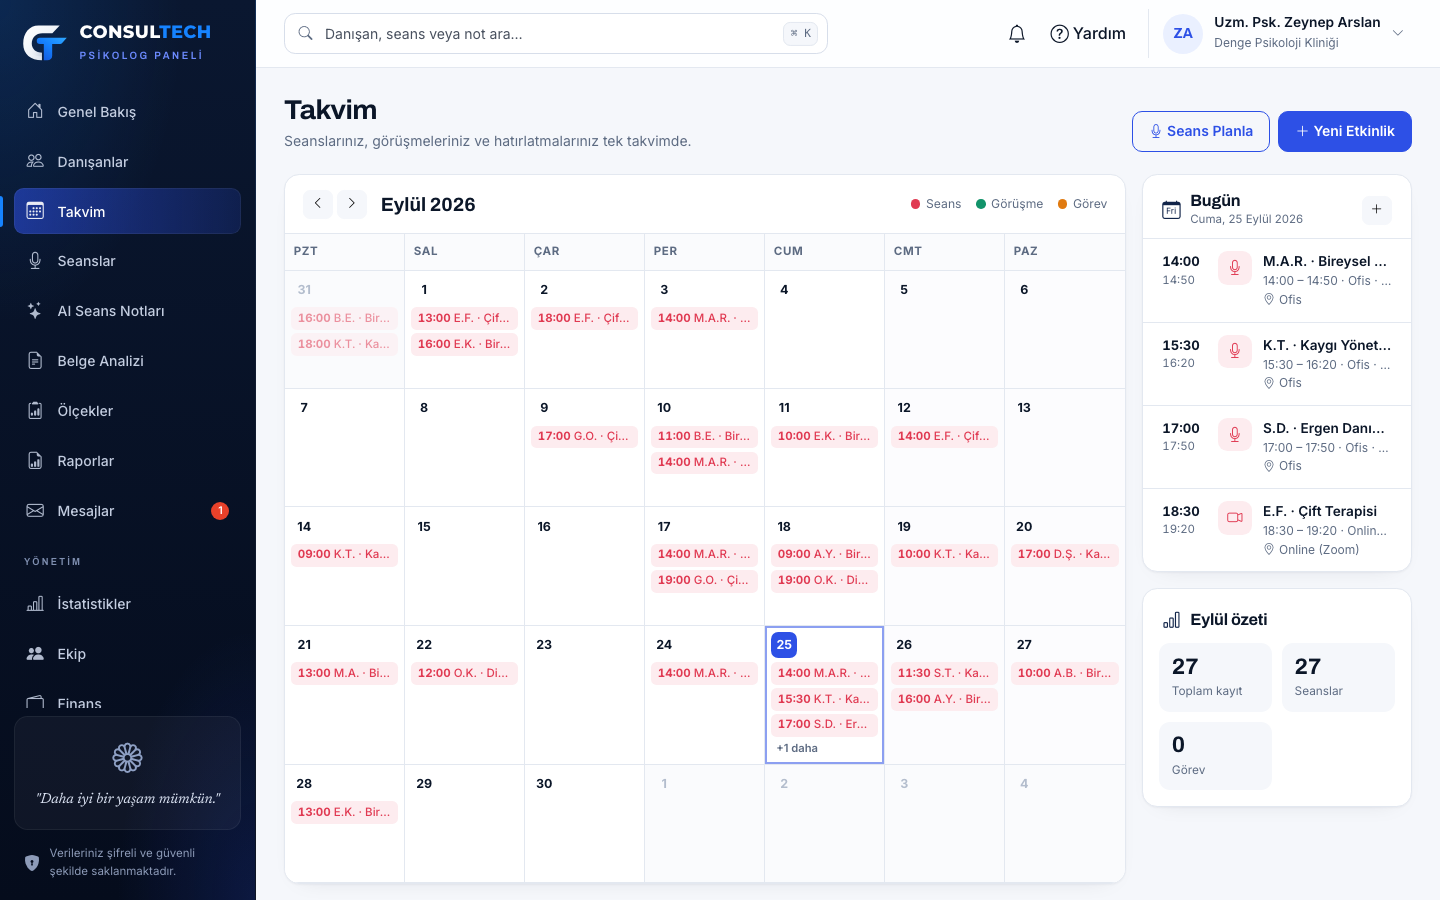Show '+1 daha' events on 25th
This screenshot has width=1440, height=900.
click(797, 748)
